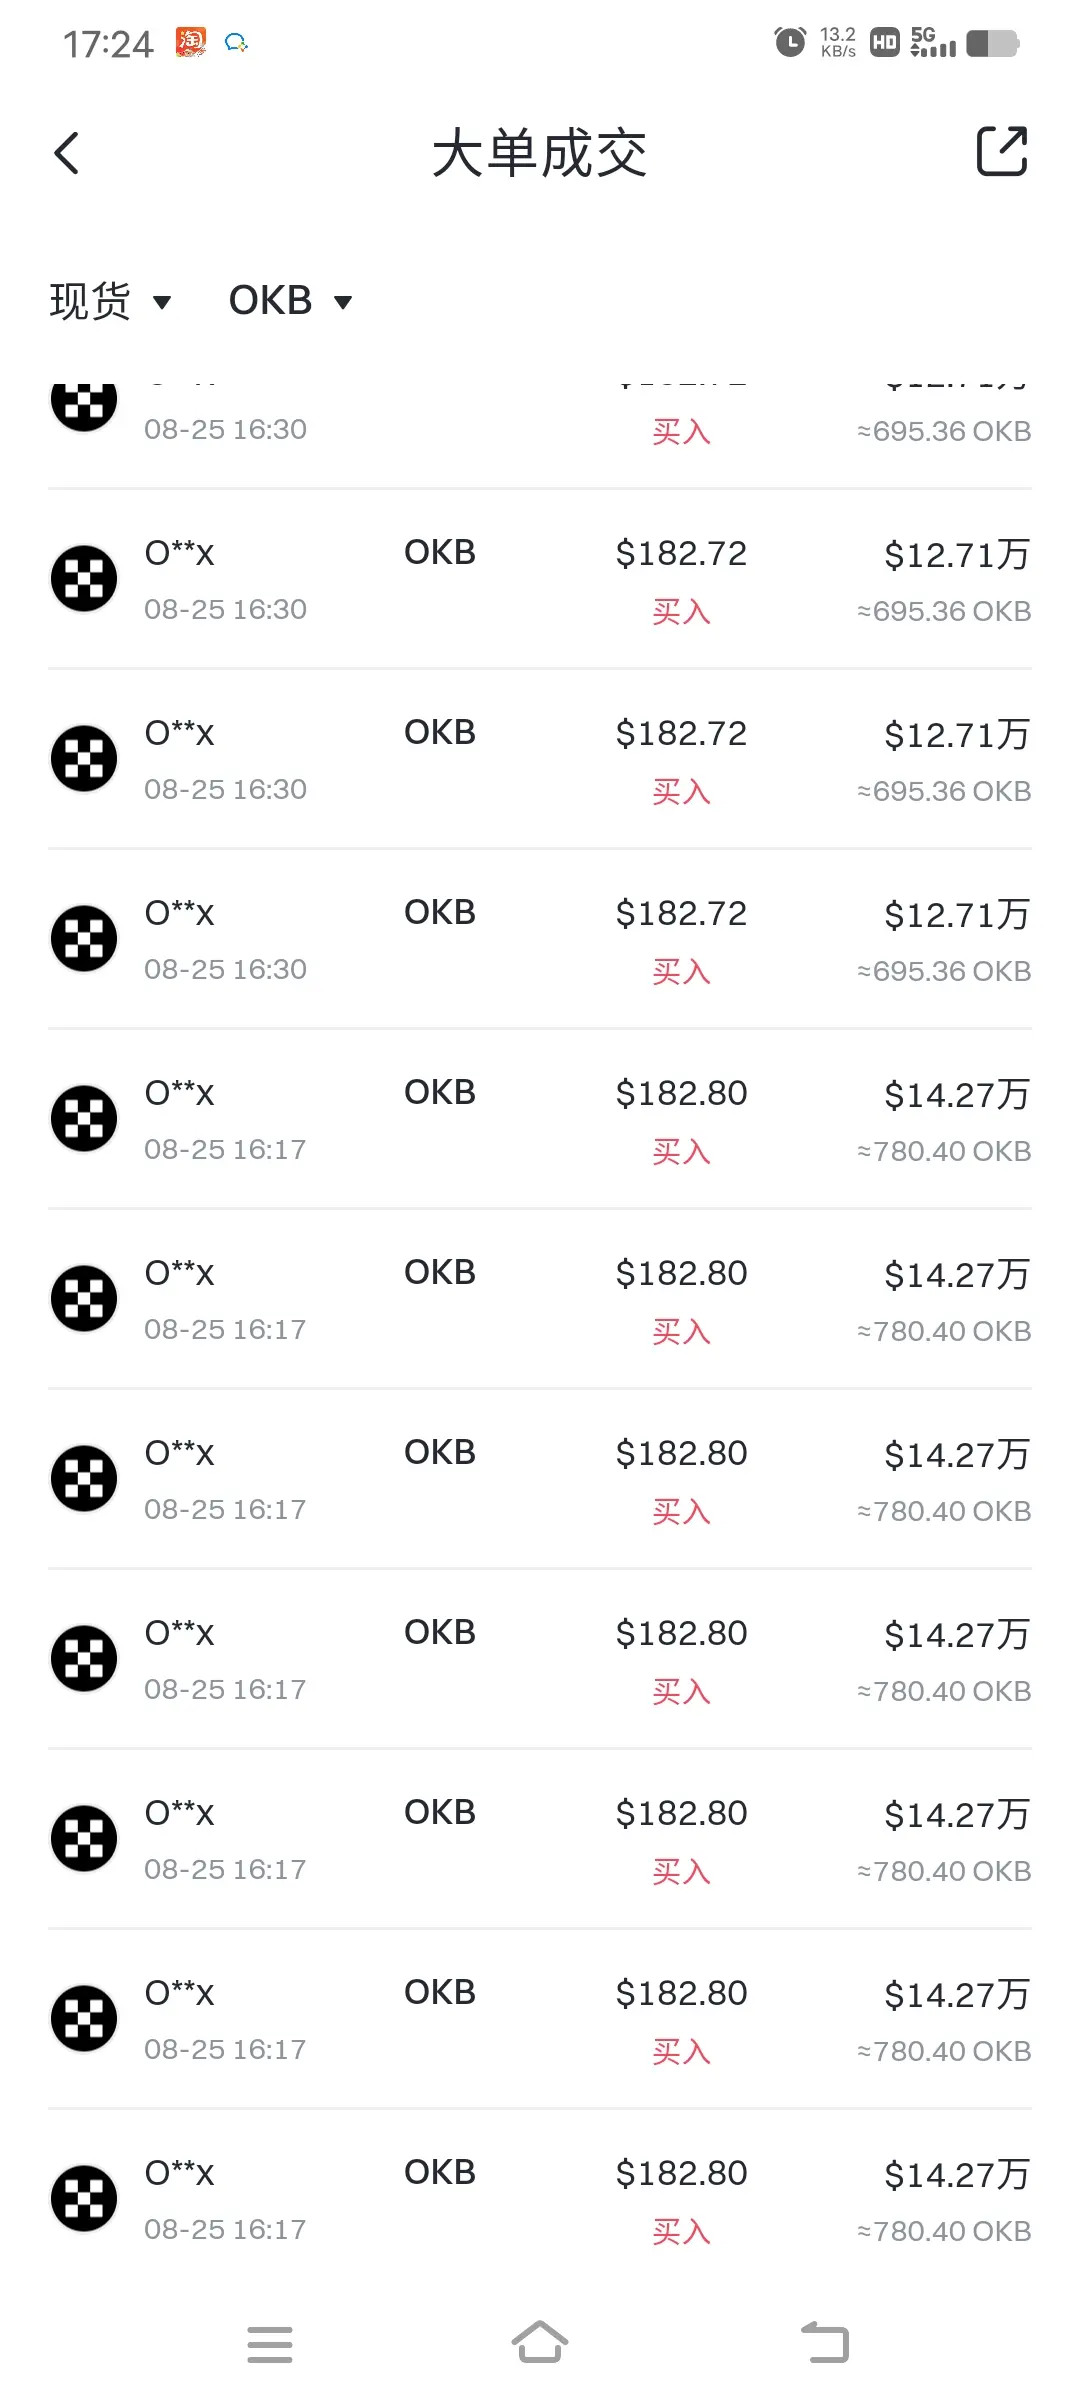
Task: Tap the Android back navigation icon
Action: coord(825,2343)
